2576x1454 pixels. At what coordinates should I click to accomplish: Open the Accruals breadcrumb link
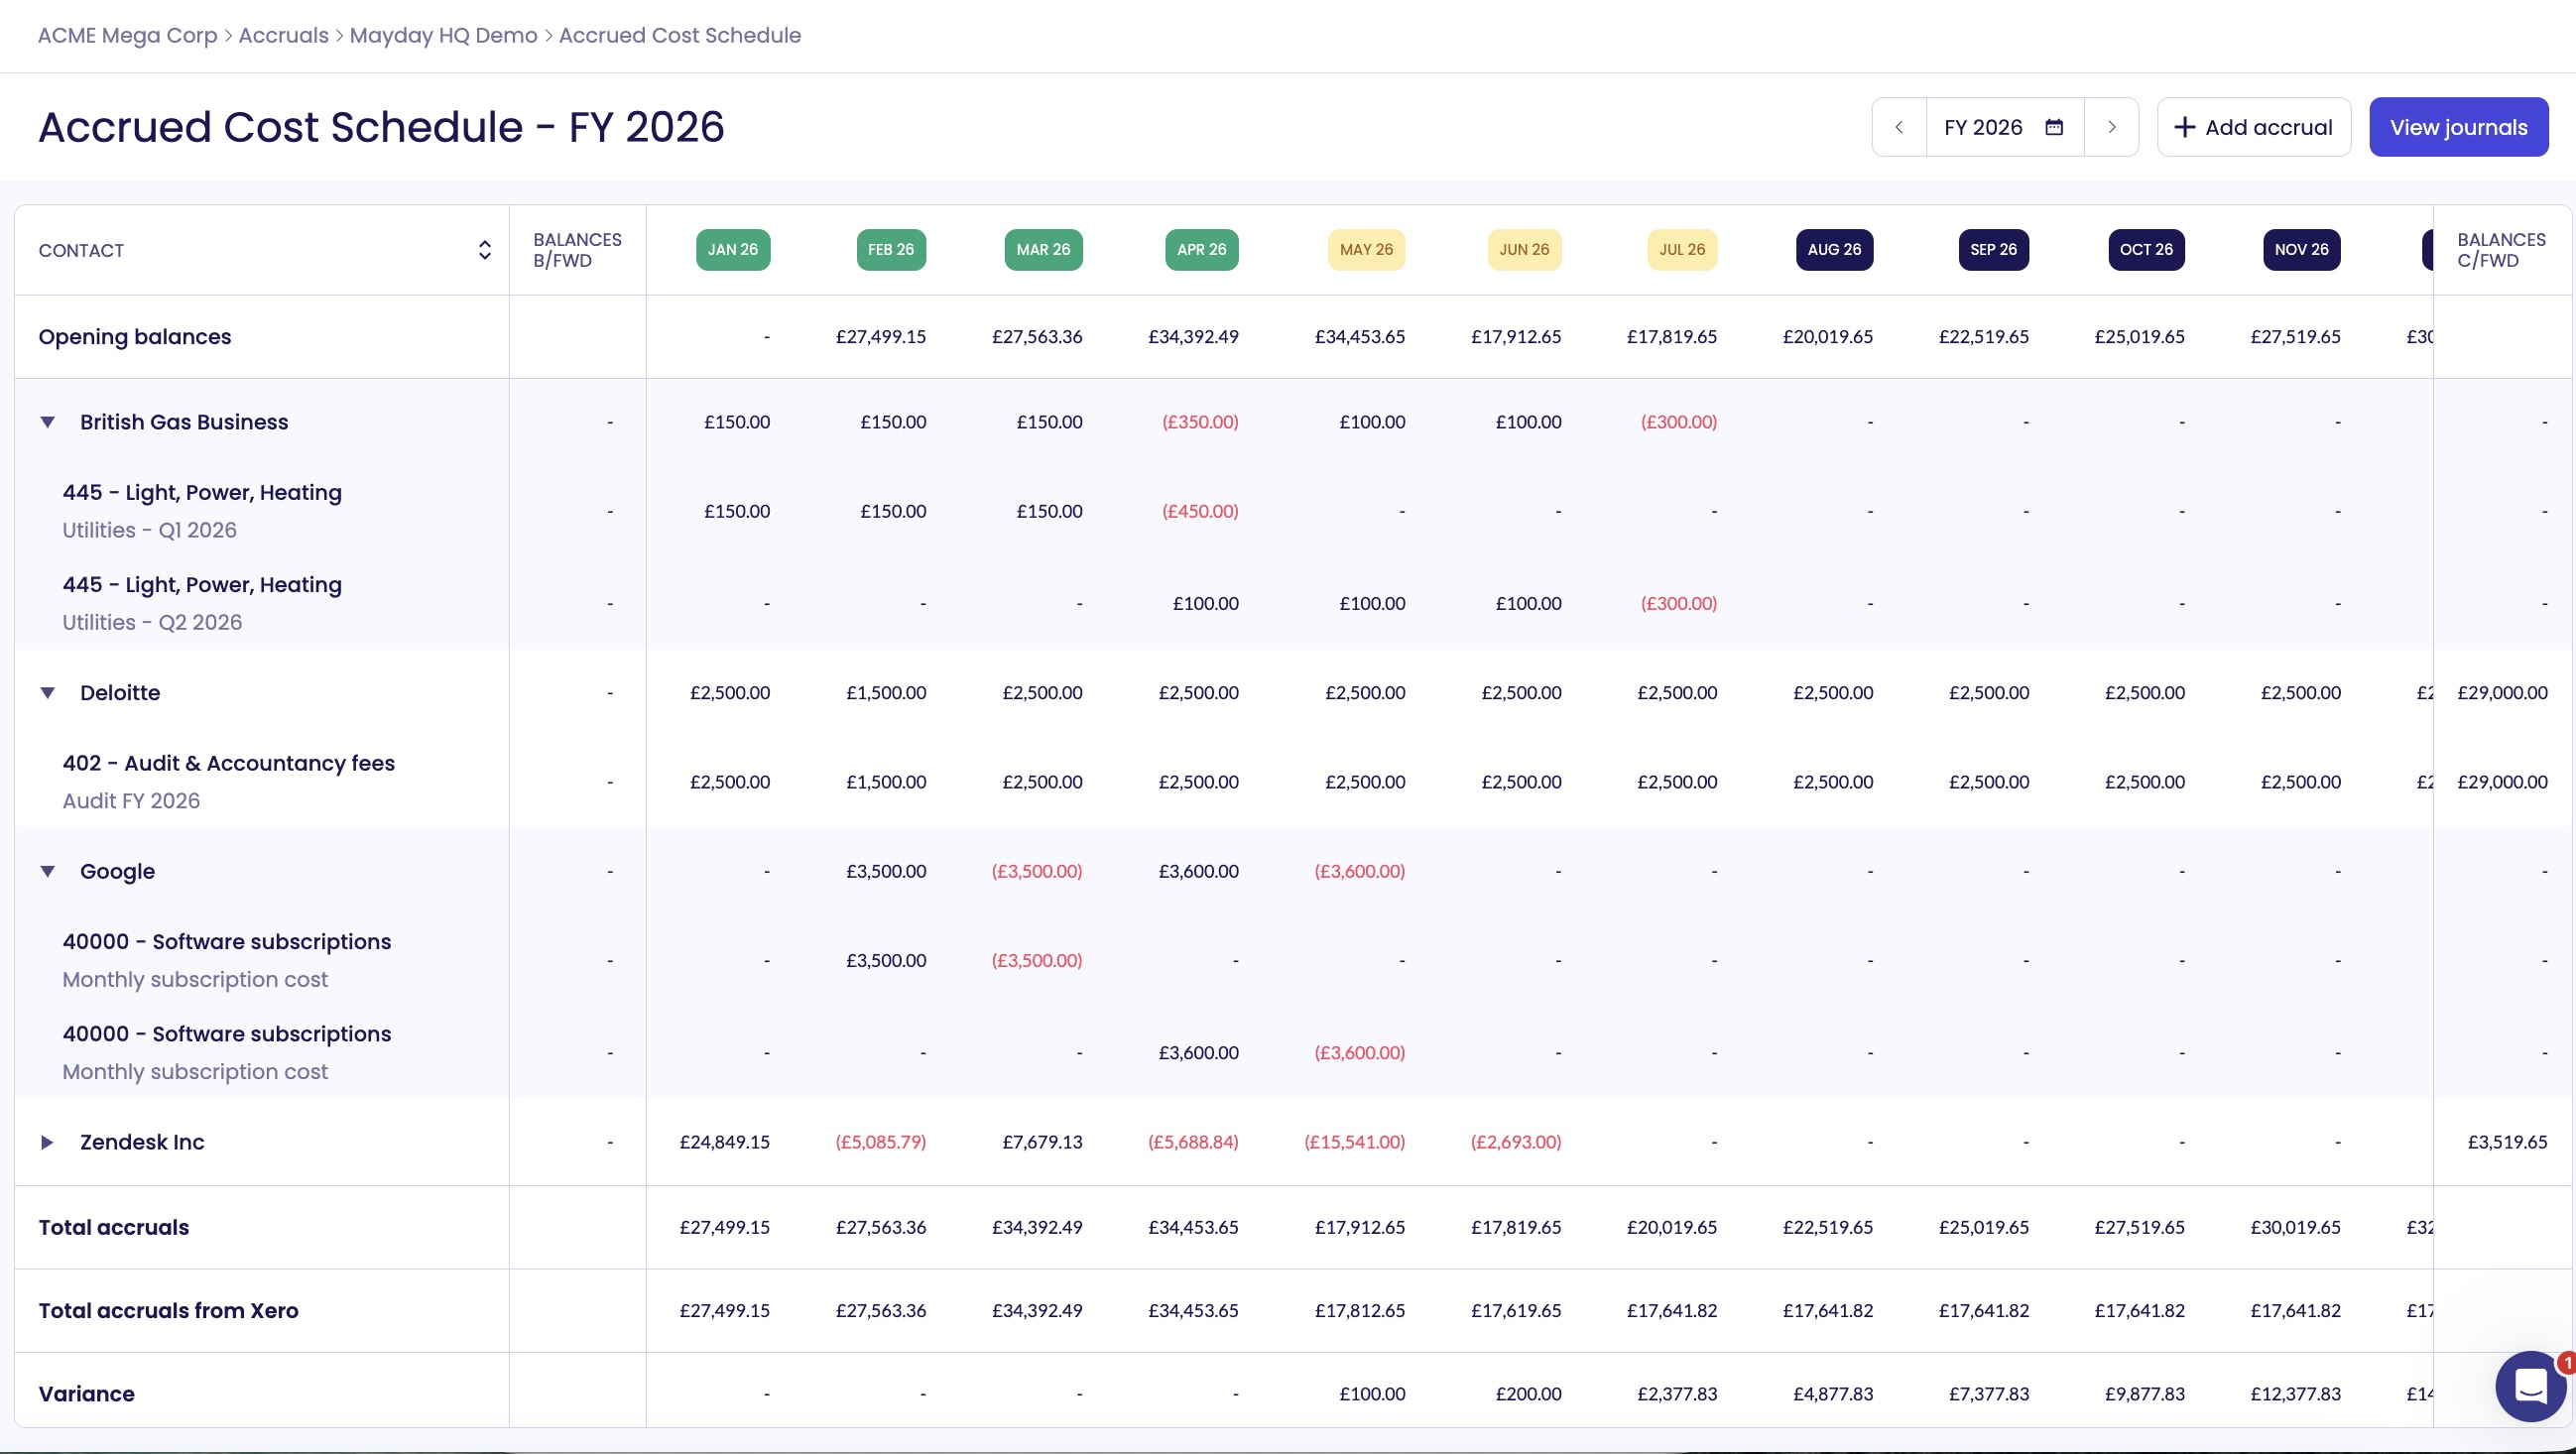tap(283, 35)
